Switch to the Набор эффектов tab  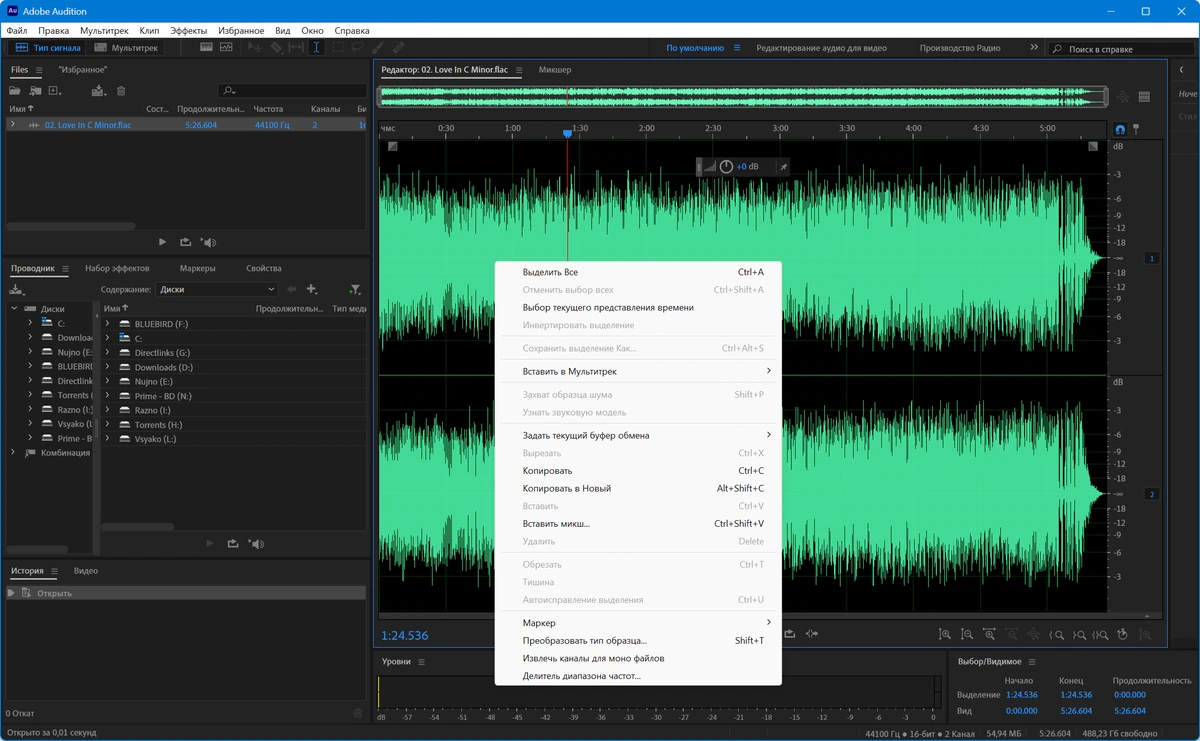point(117,268)
